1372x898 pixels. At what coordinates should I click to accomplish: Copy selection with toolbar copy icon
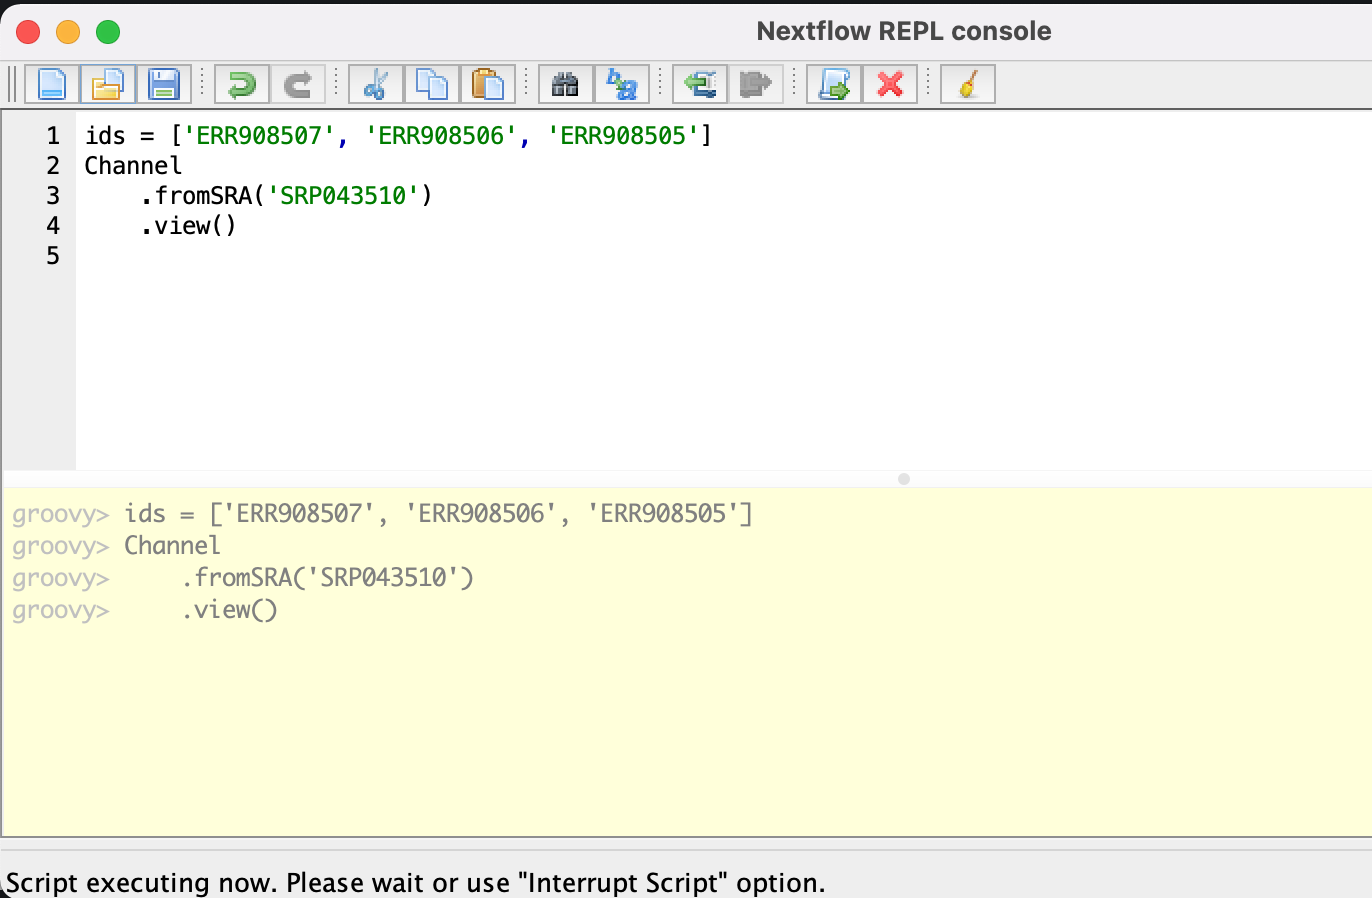pos(431,84)
